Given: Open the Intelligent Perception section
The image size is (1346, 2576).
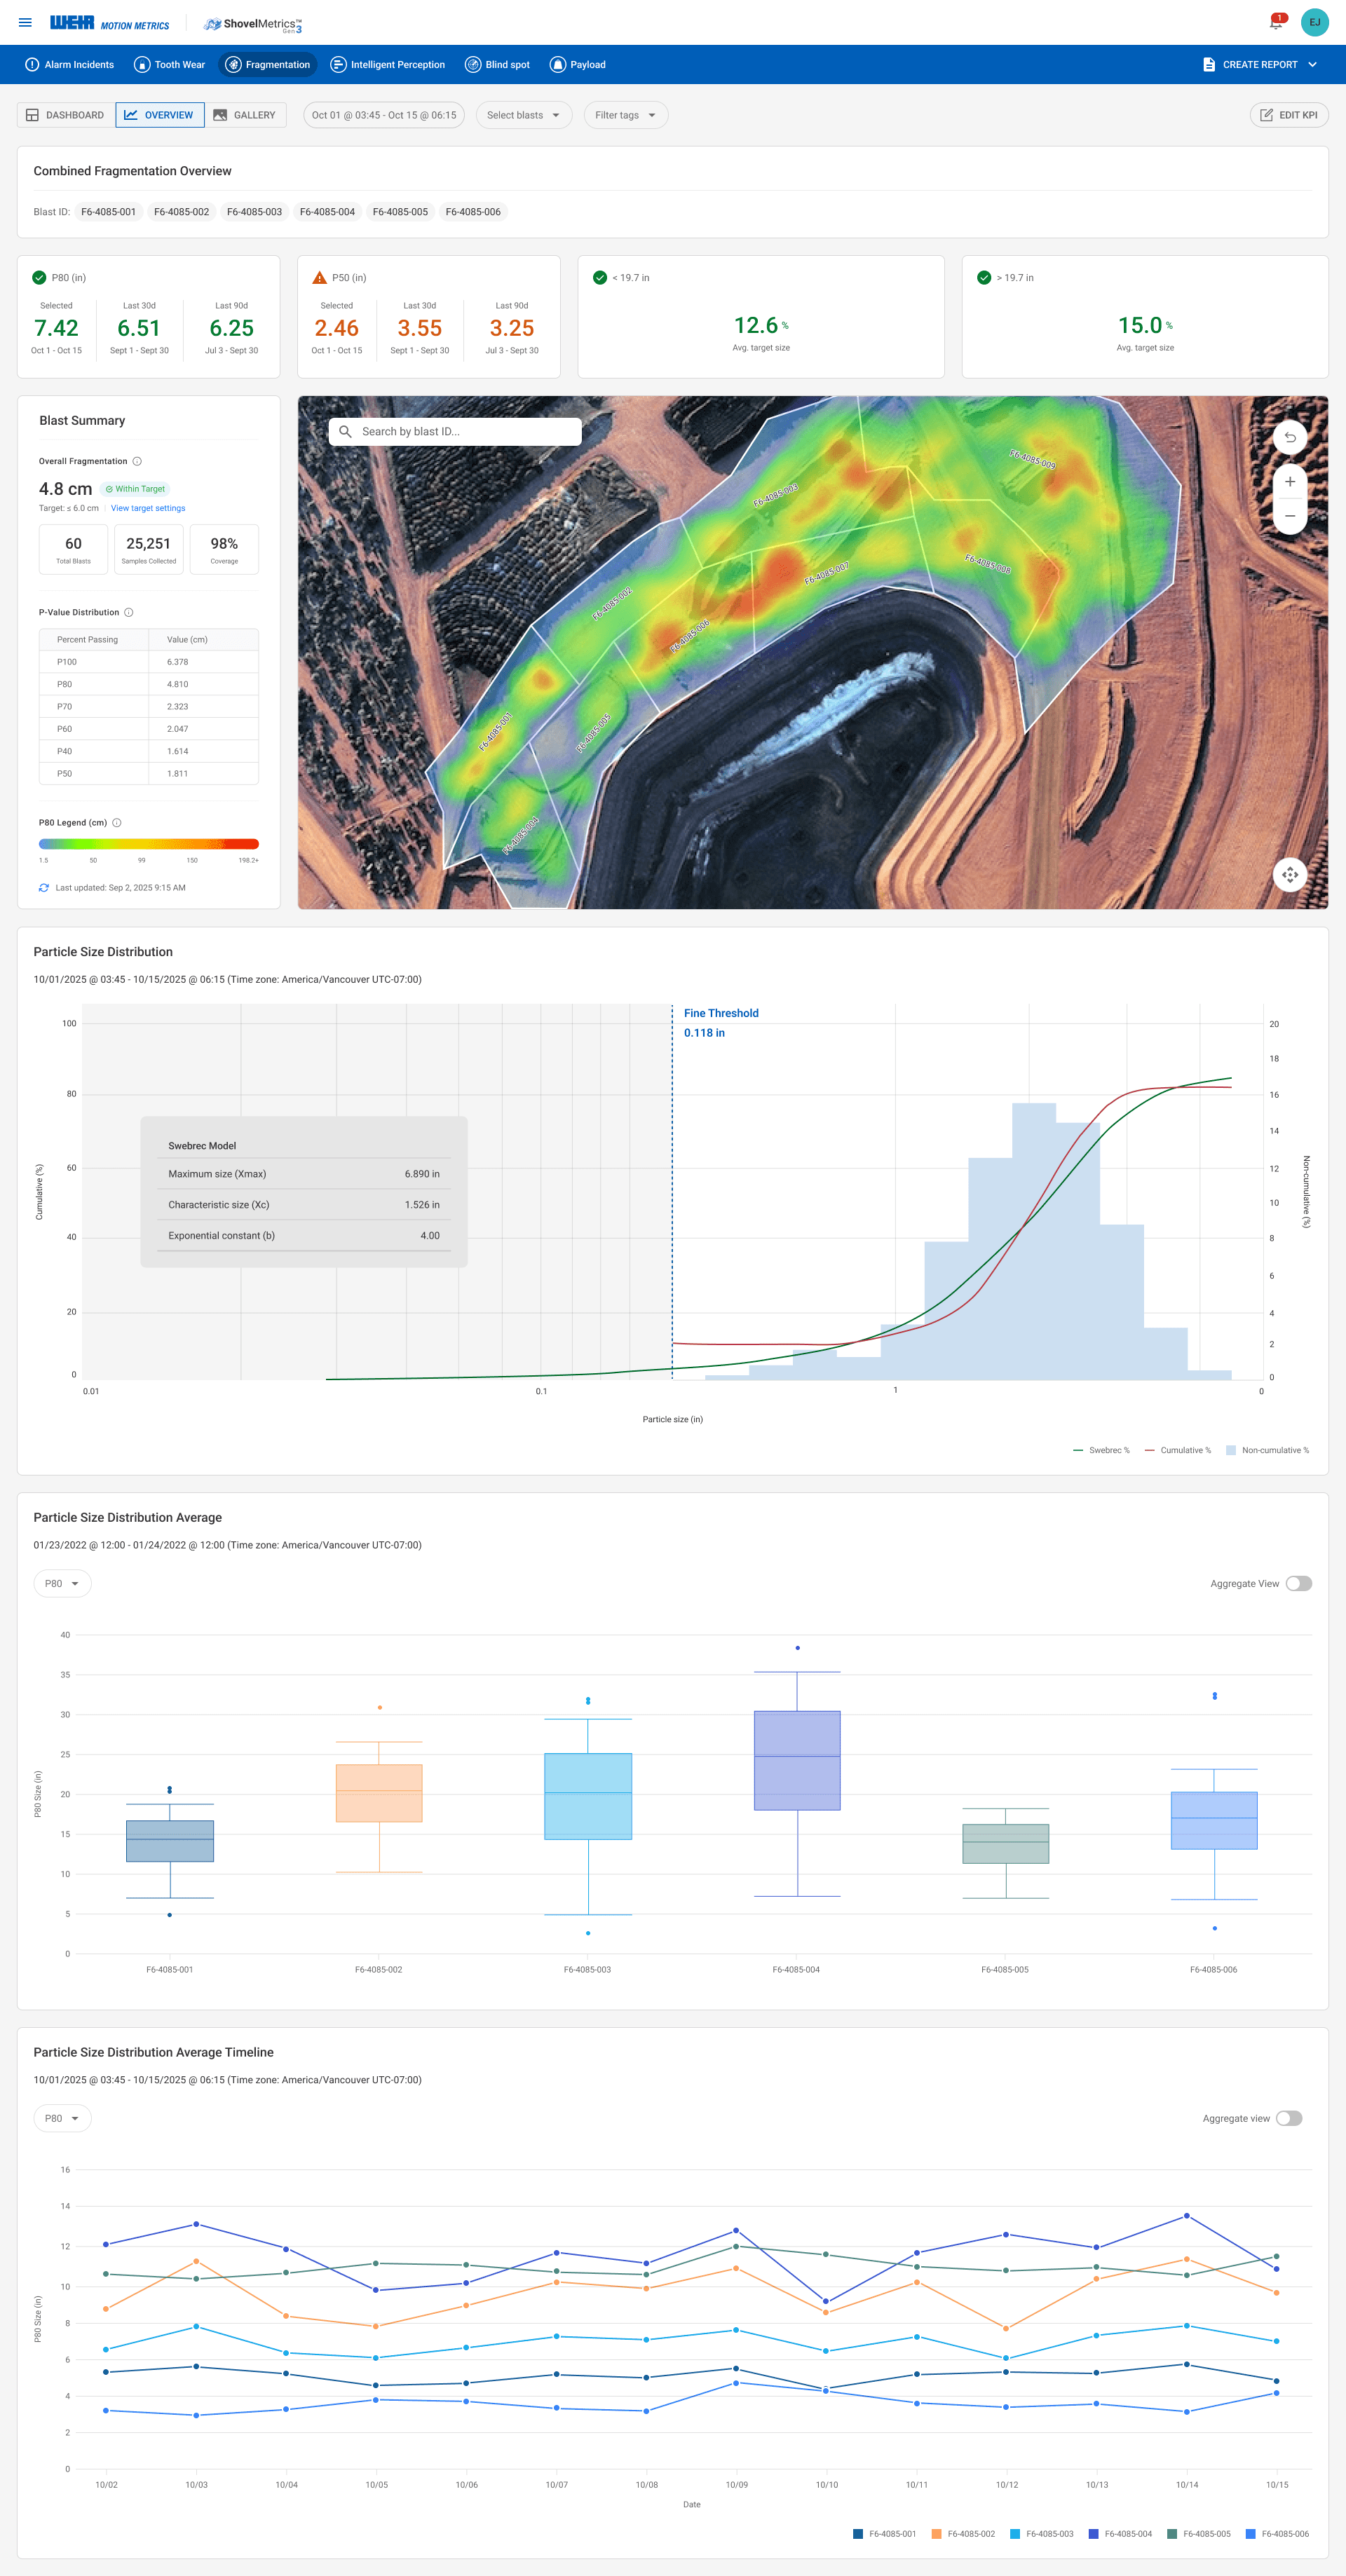Looking at the screenshot, I should point(387,65).
